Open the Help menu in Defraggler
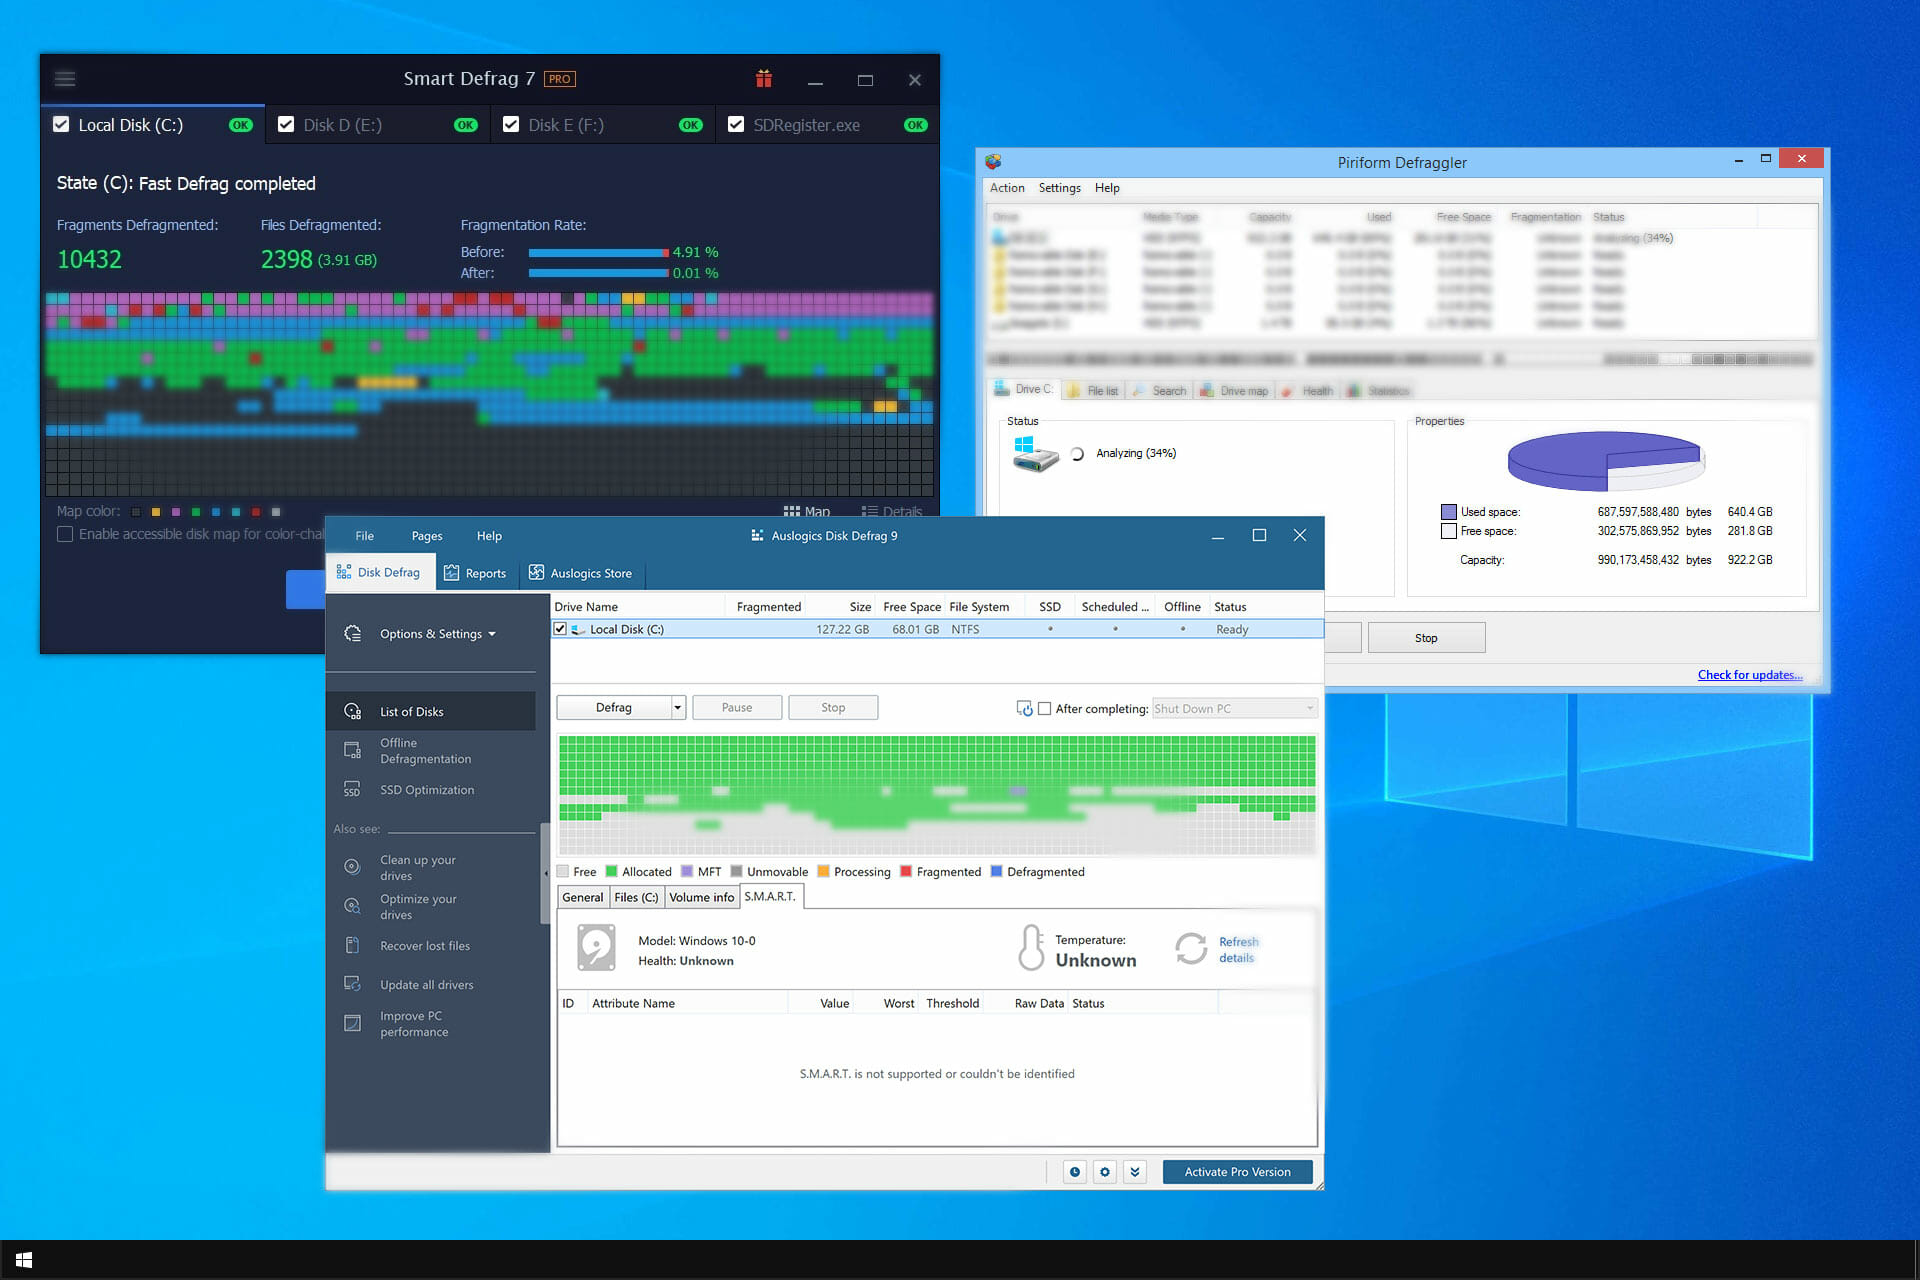The width and height of the screenshot is (1920, 1280). tap(1107, 188)
